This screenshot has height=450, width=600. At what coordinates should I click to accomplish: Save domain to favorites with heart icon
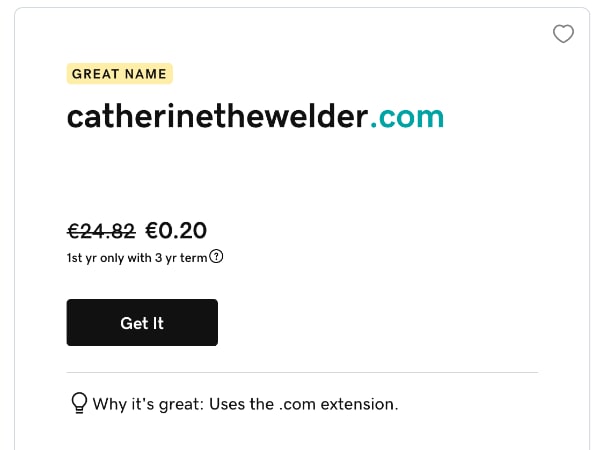point(563,35)
